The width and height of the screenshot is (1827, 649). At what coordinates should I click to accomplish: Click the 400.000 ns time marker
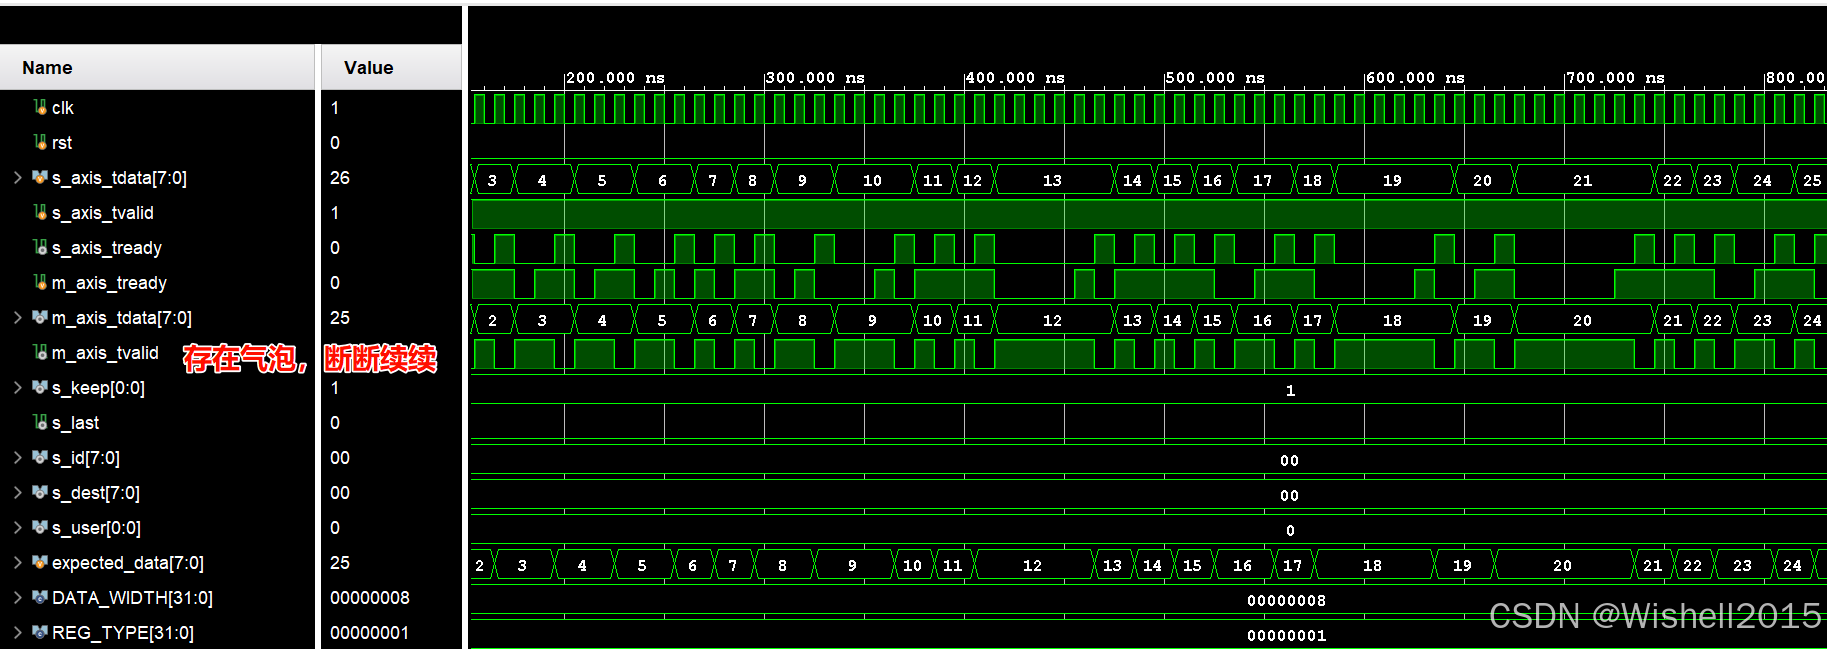click(1015, 78)
